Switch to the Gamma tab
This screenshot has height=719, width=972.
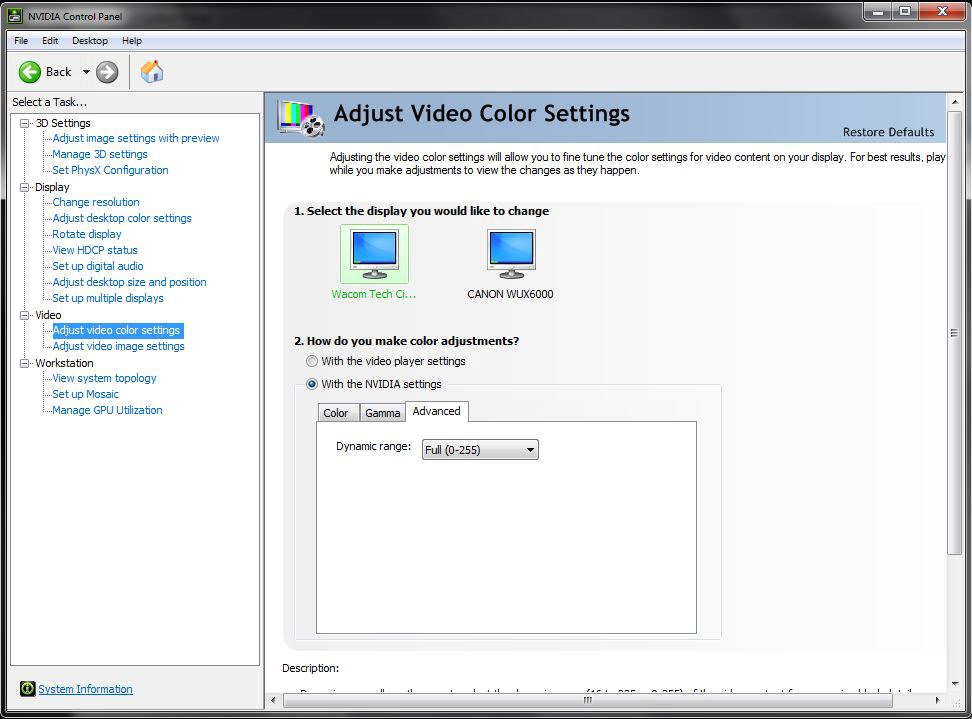(x=382, y=413)
